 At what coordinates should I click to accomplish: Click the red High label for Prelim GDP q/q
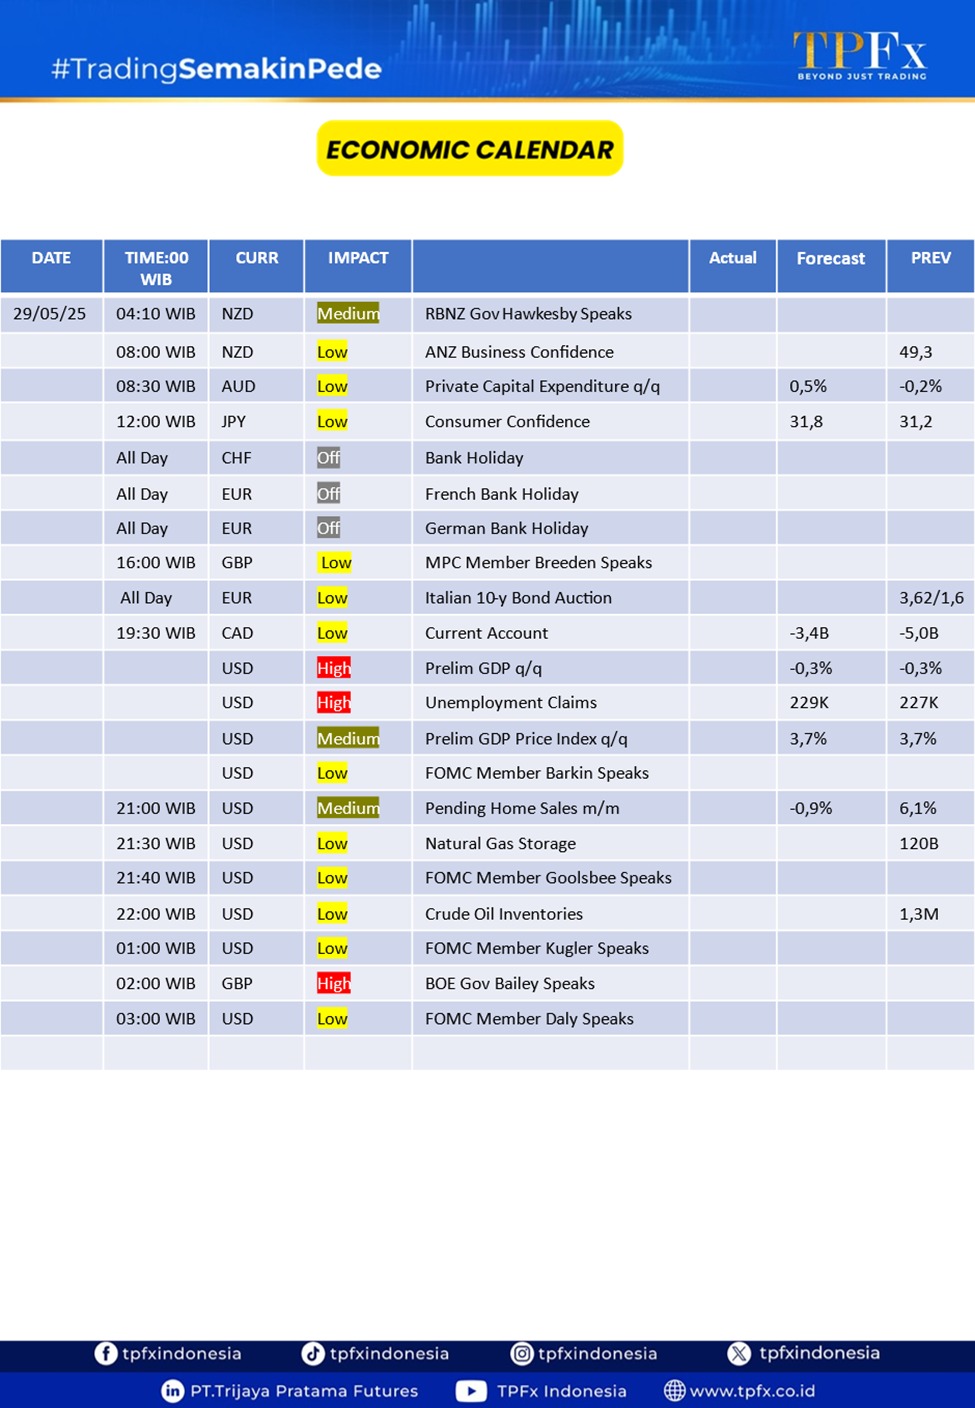click(x=334, y=668)
